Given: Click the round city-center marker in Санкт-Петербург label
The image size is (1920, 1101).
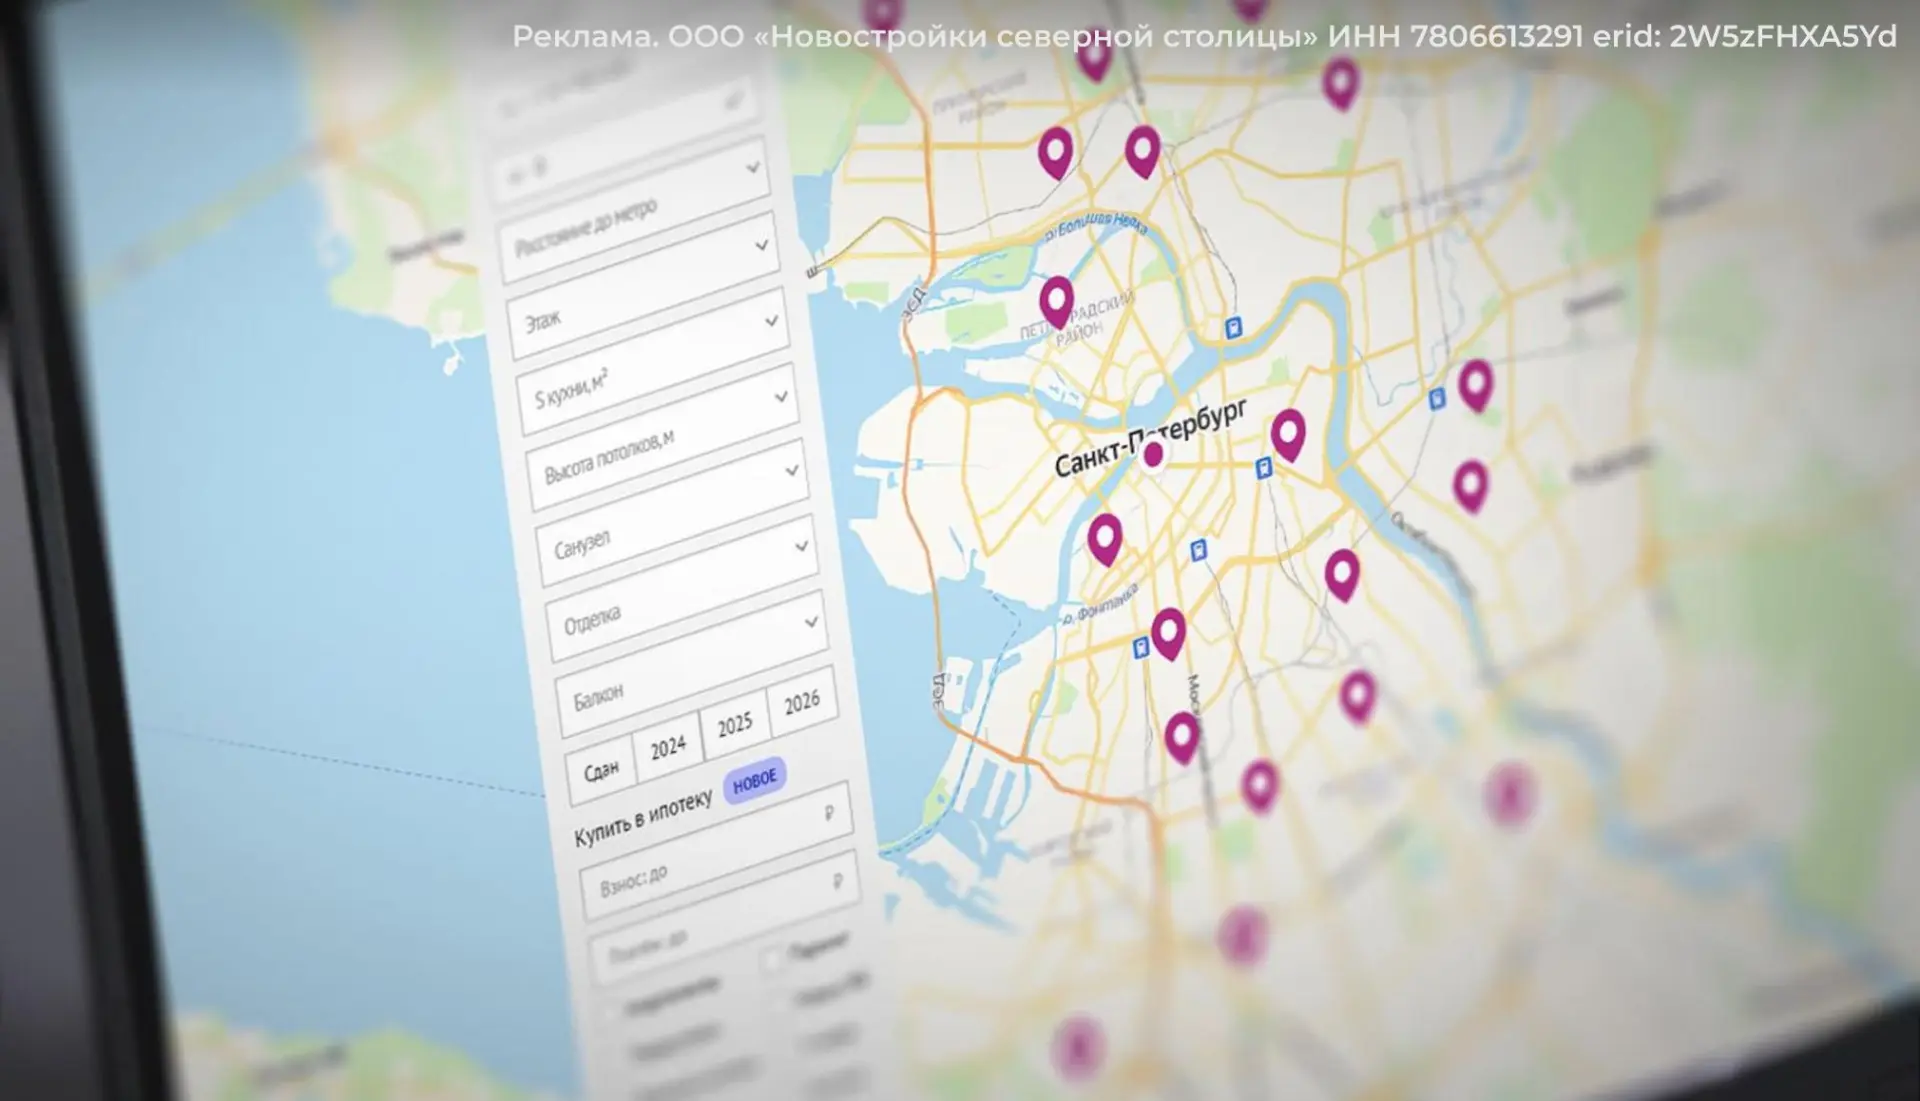Looking at the screenshot, I should (x=1153, y=455).
